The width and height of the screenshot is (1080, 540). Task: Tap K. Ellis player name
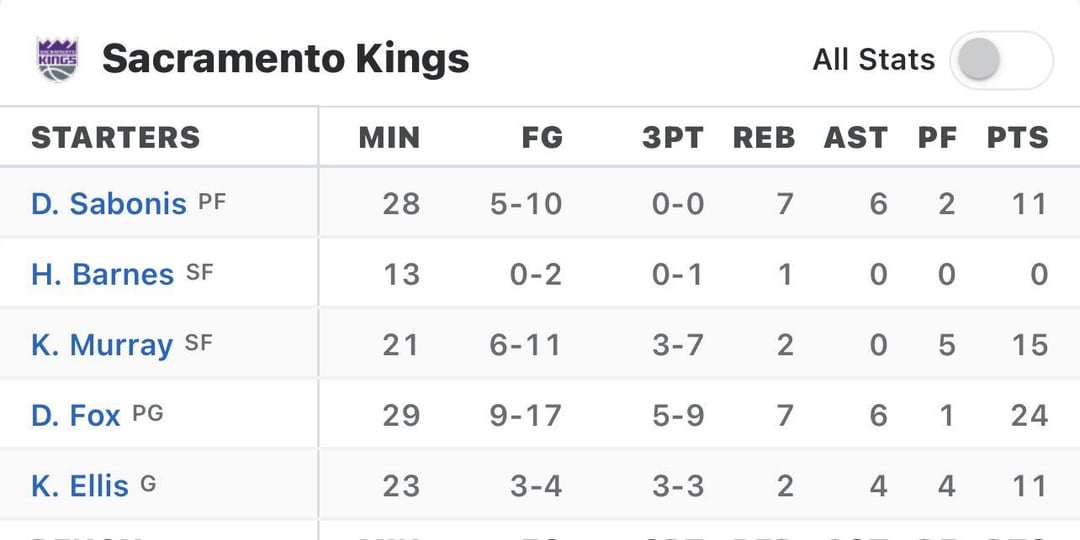[x=80, y=486]
